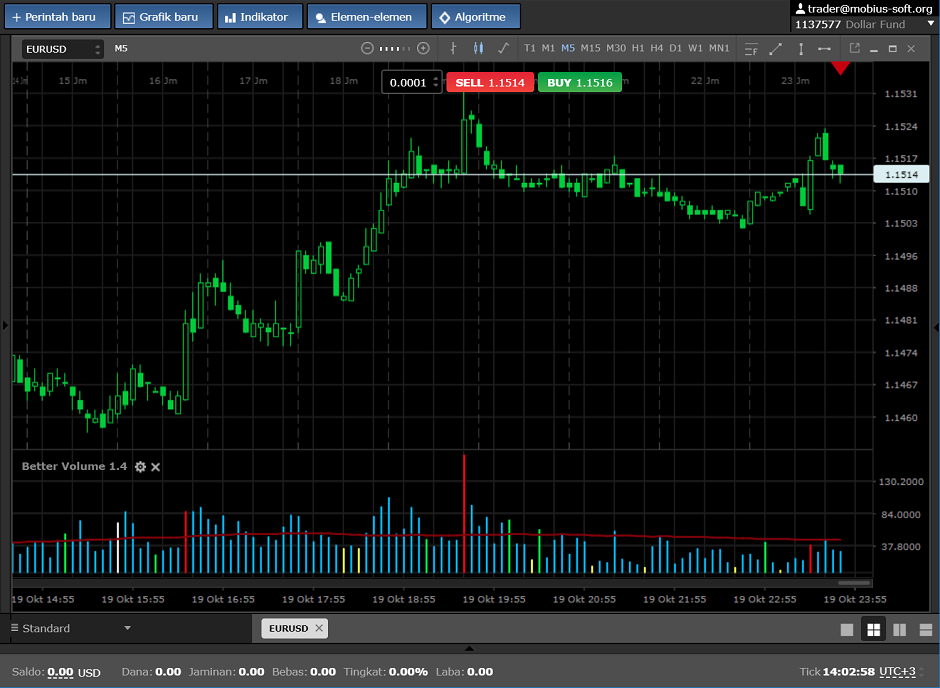Open the Indikator menu
Screen dimensions: 940x688
(260, 17)
